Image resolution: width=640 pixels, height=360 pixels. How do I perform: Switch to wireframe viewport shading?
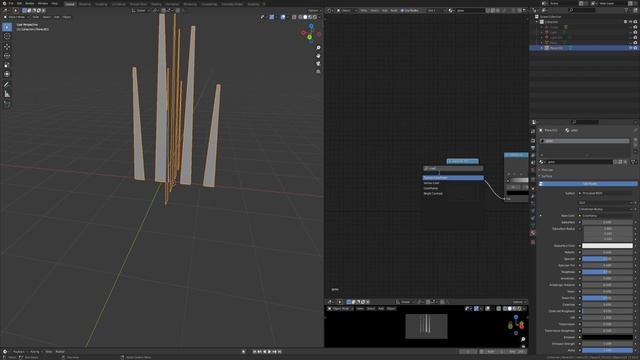click(x=300, y=17)
